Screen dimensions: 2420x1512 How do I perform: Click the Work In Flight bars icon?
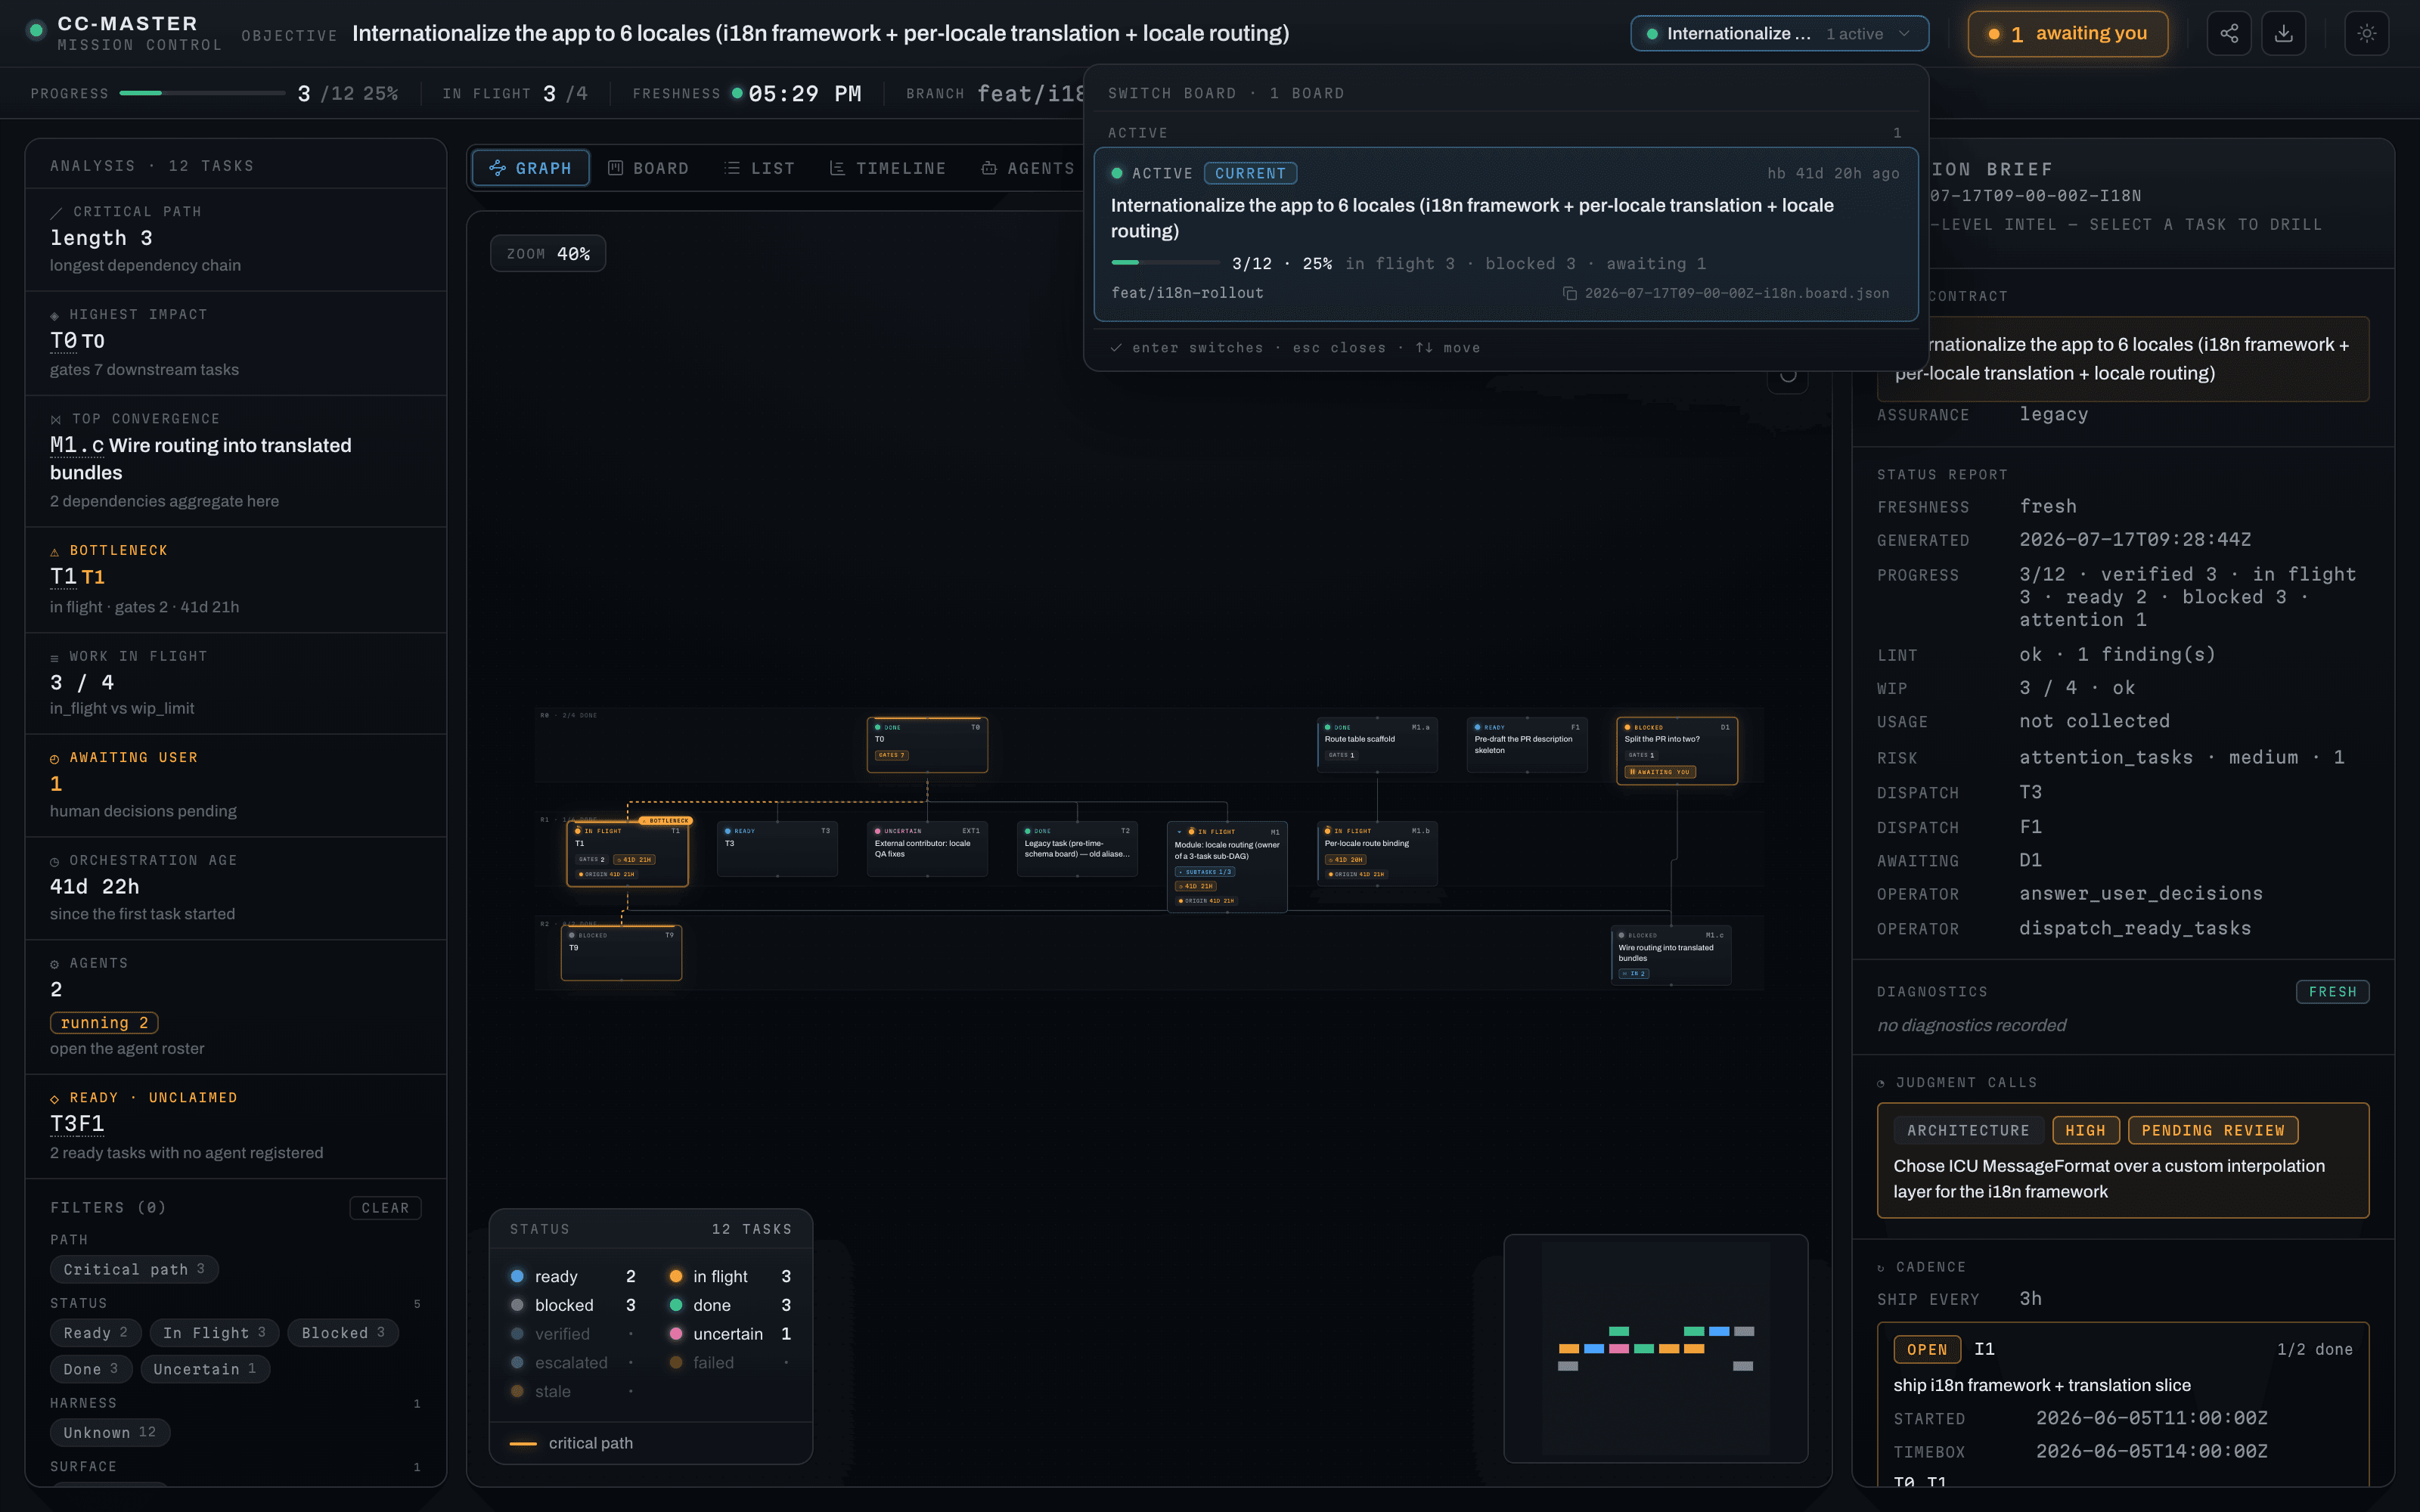point(55,658)
